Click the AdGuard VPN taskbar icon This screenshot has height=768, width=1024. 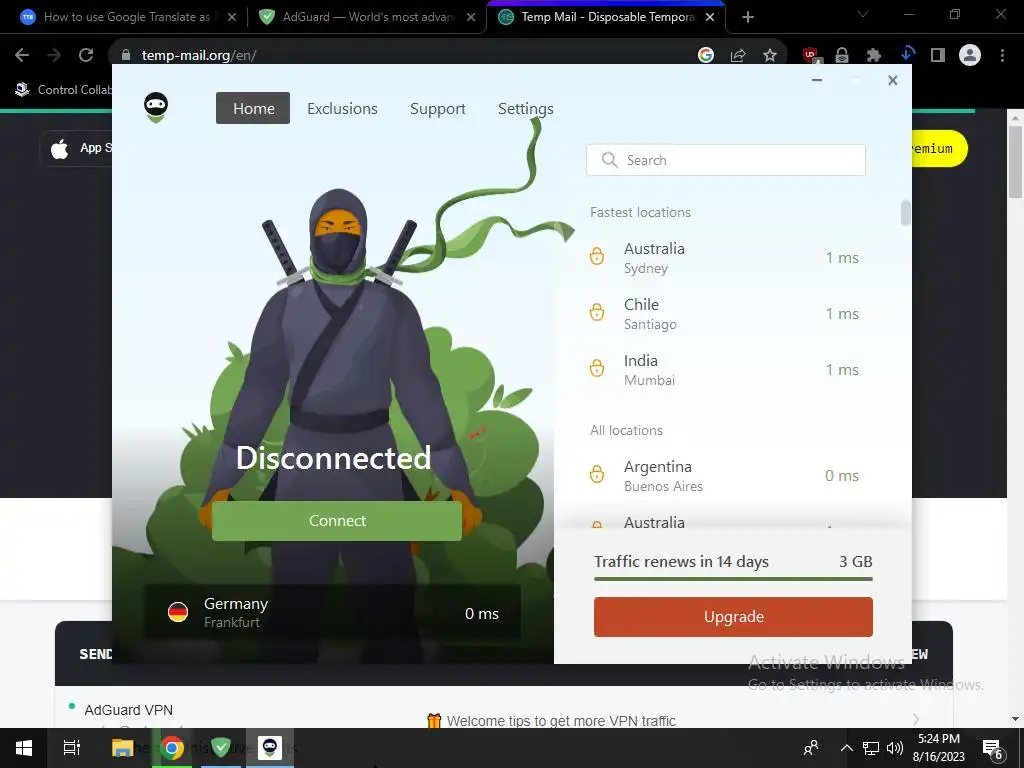click(x=270, y=748)
